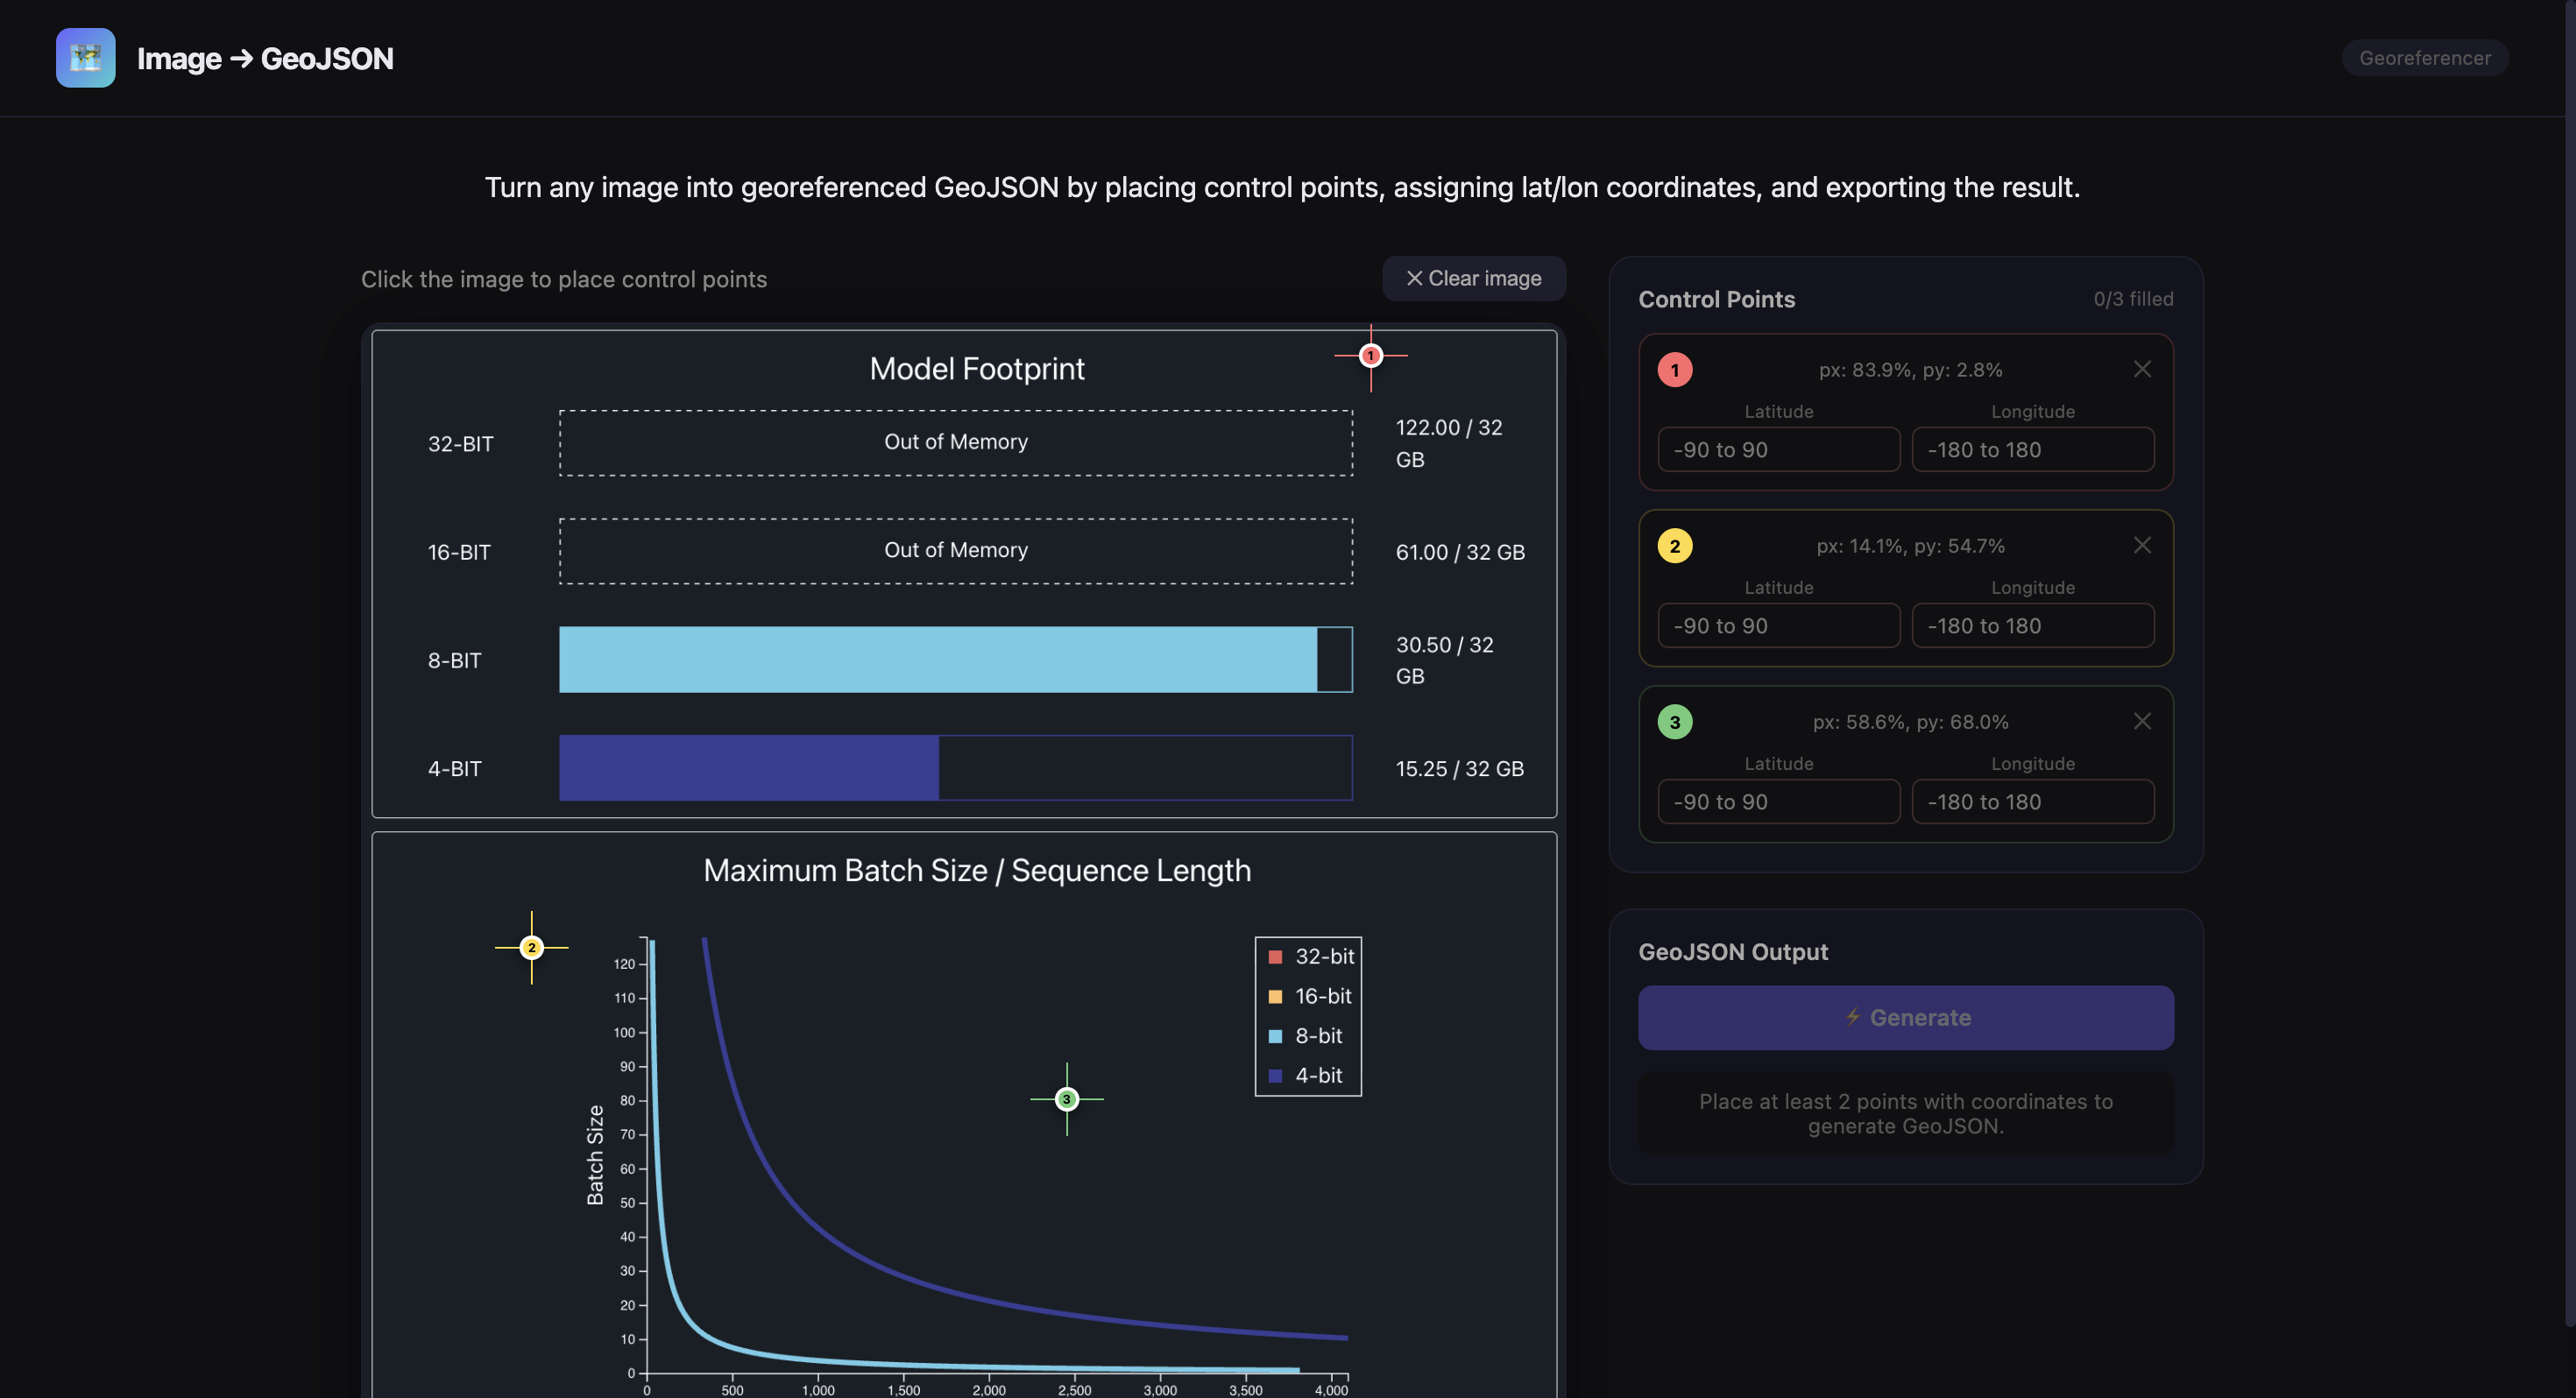Viewport: 2576px width, 1398px height.
Task: Click the 8-bit legend color swatch
Action: coord(1275,1036)
